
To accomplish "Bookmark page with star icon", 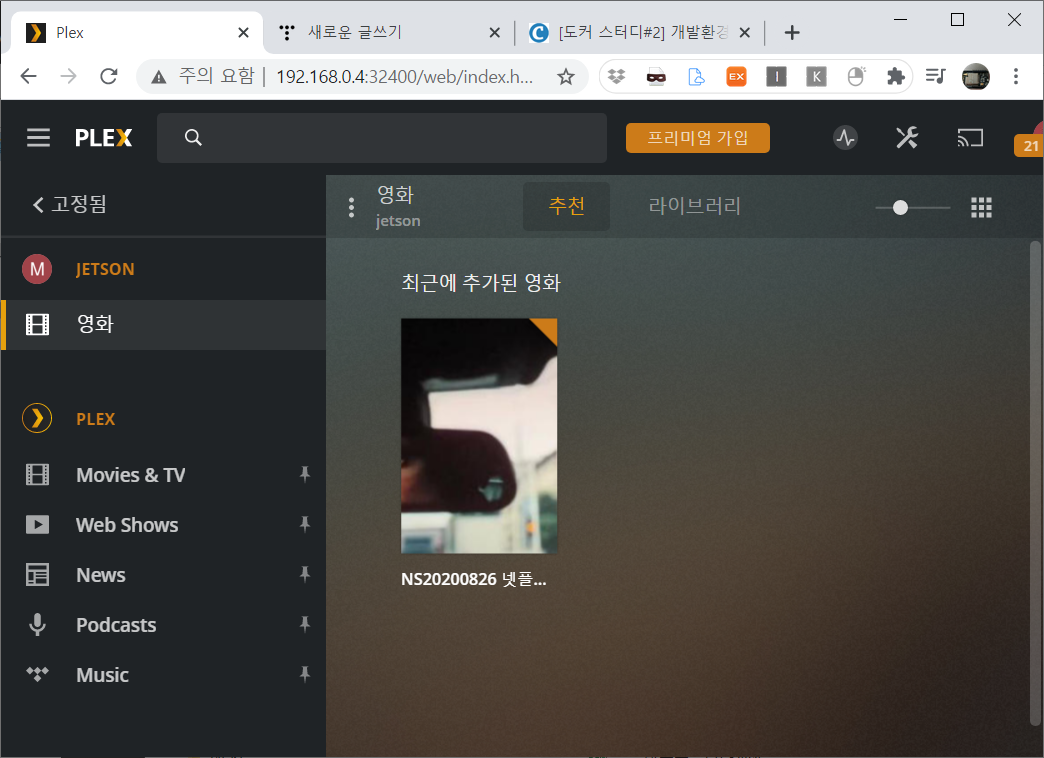I will tap(565, 77).
